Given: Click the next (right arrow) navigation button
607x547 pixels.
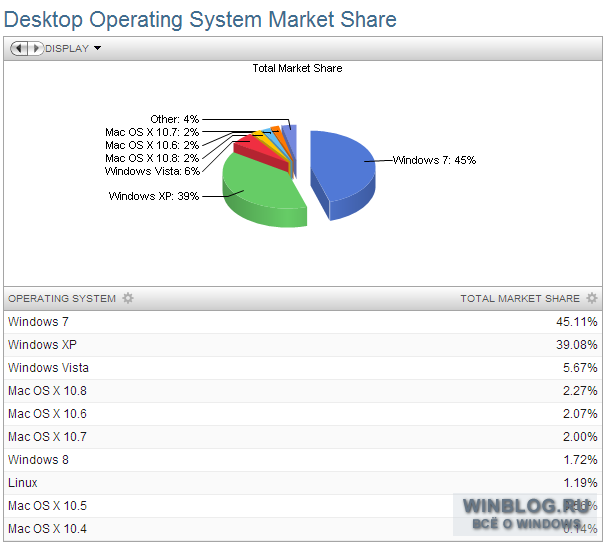Looking at the screenshot, I should point(36,48).
